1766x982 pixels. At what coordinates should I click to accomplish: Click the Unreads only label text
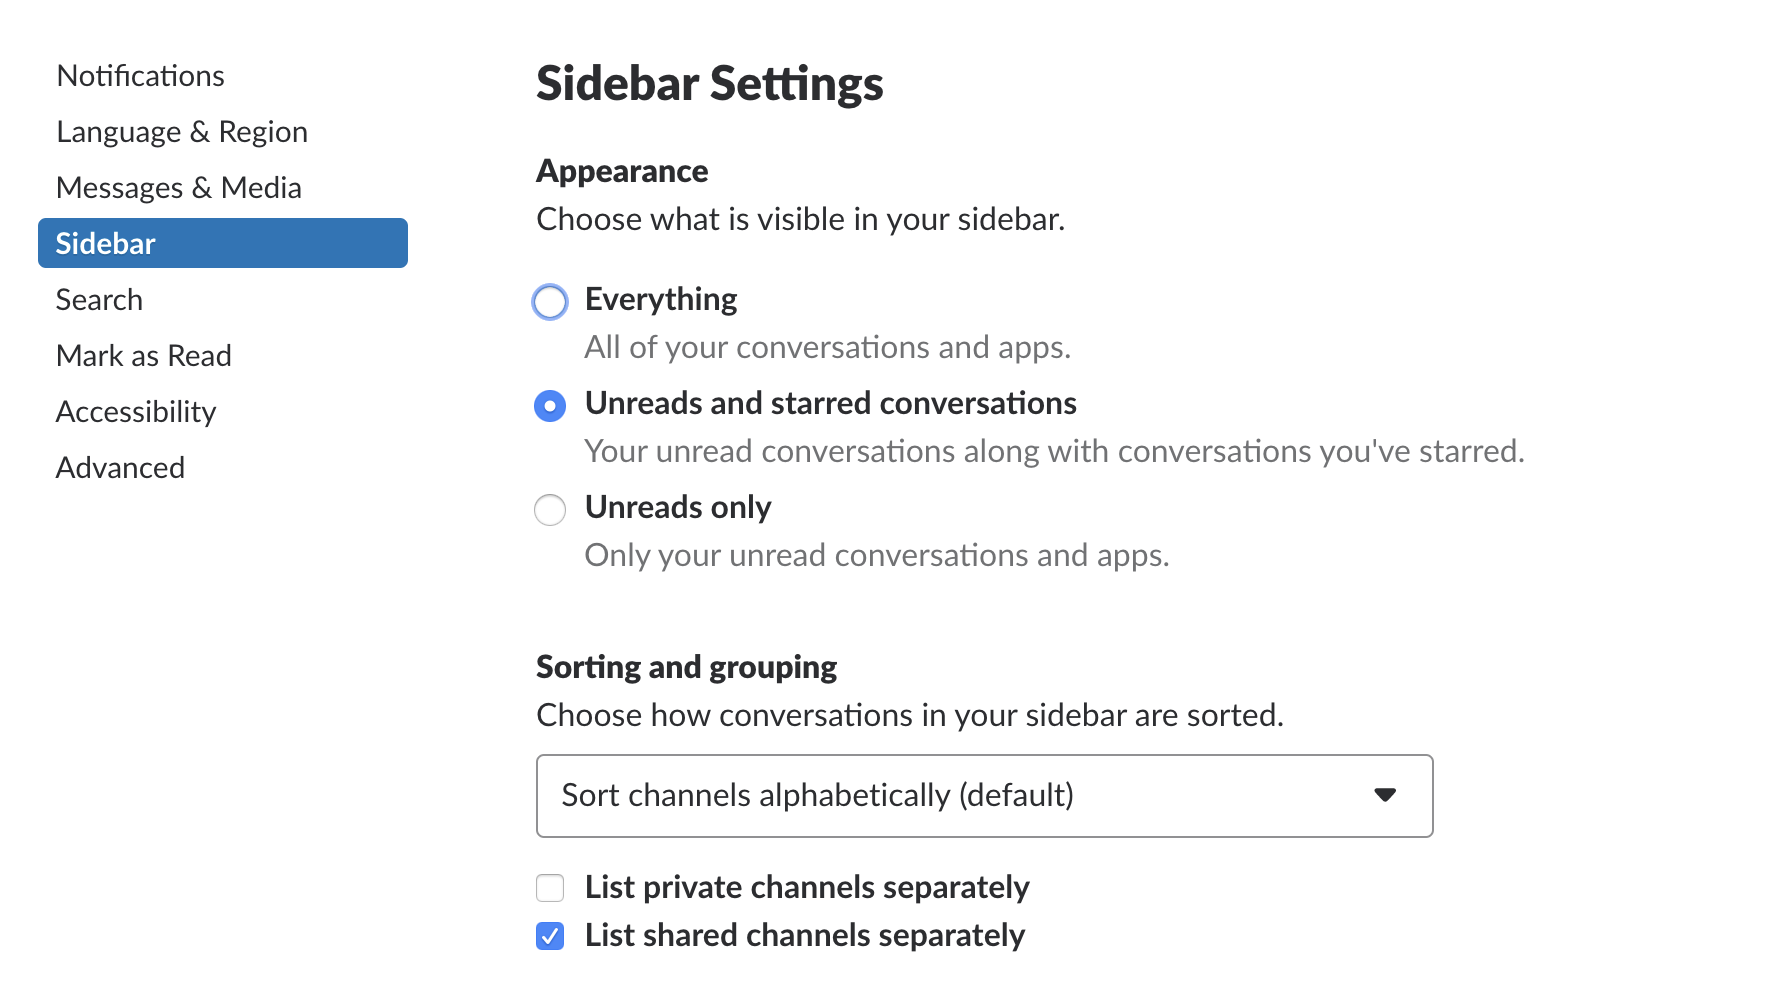(678, 508)
